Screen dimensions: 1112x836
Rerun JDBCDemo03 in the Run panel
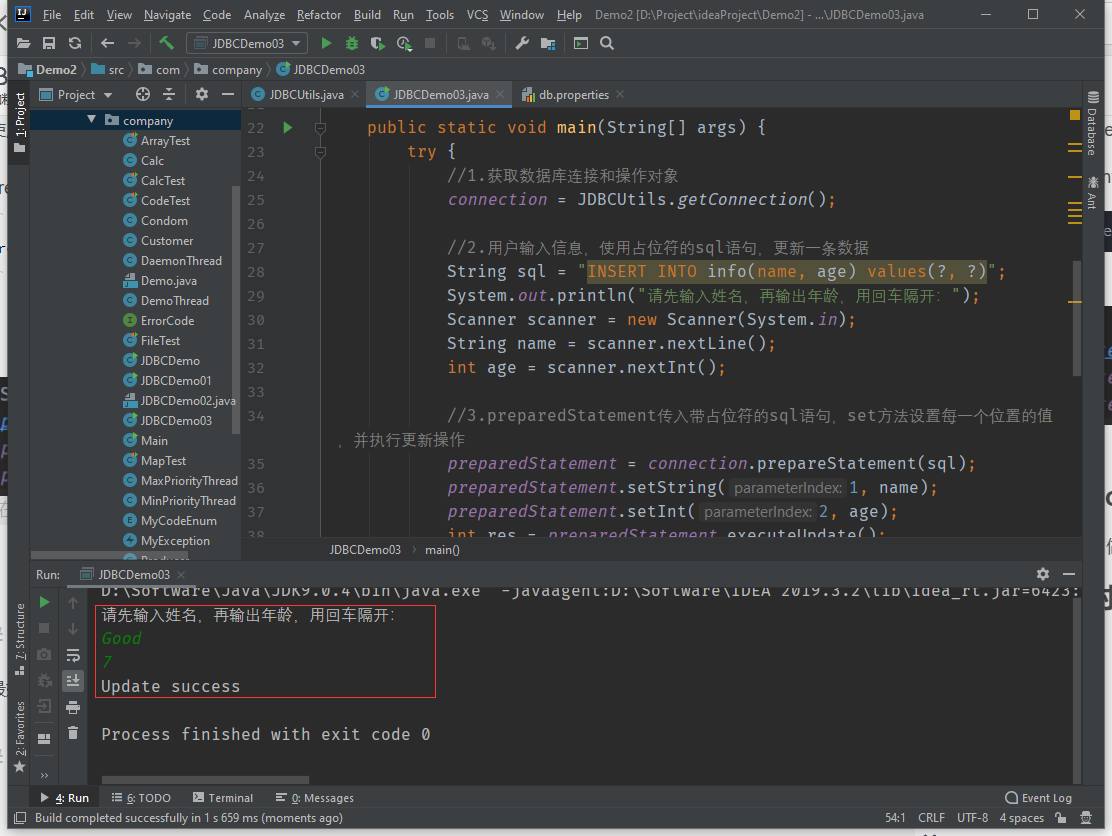pyautogui.click(x=44, y=602)
